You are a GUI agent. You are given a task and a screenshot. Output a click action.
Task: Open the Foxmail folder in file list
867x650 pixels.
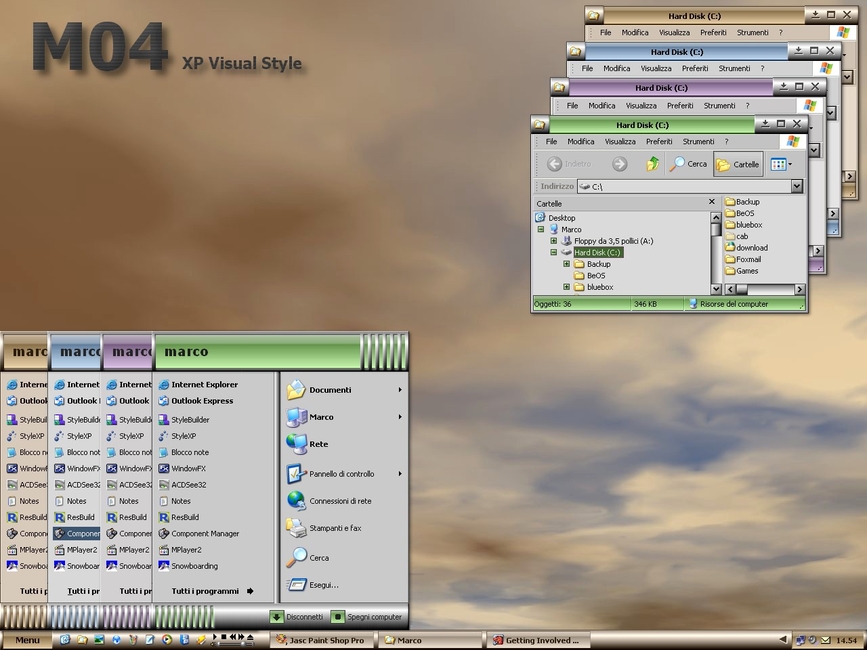743,259
